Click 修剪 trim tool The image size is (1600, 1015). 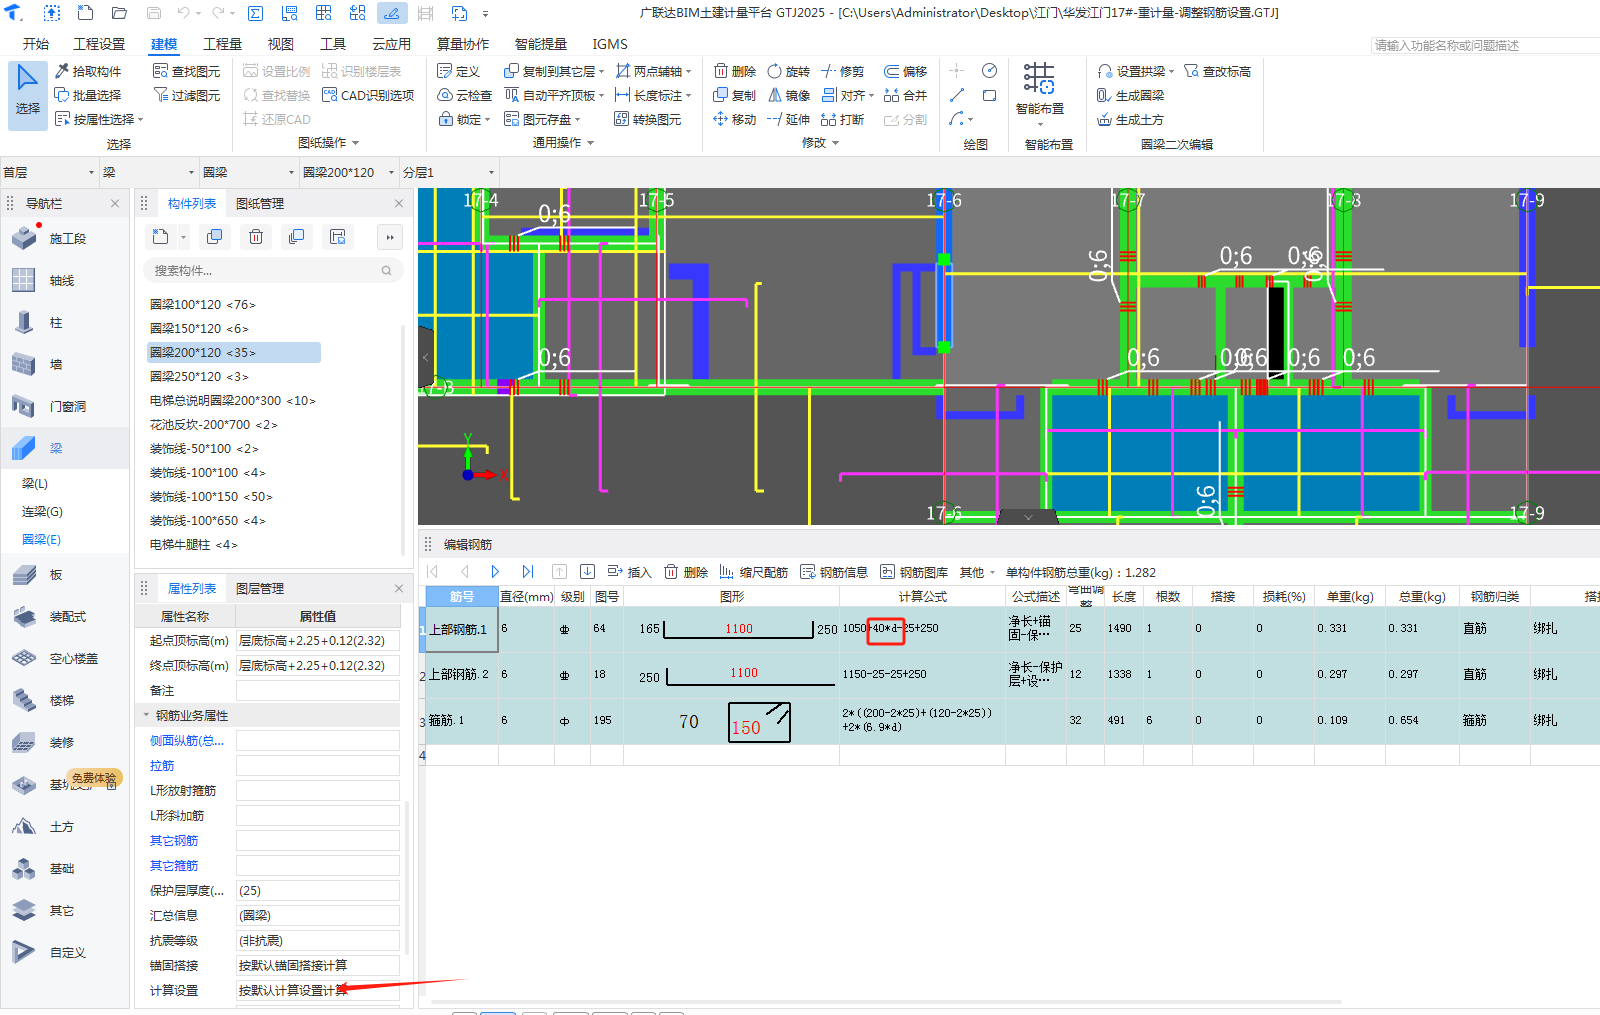843,71
